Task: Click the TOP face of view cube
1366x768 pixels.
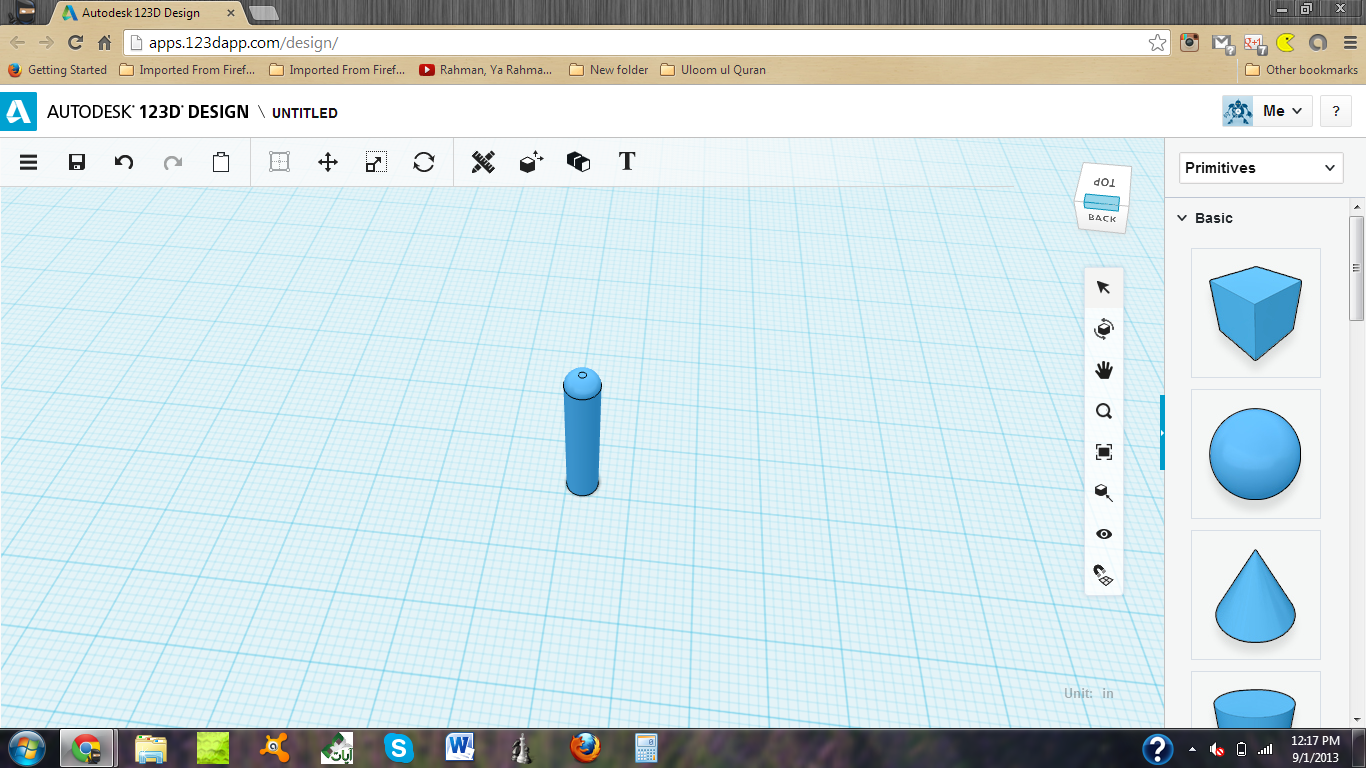Action: (x=1103, y=182)
